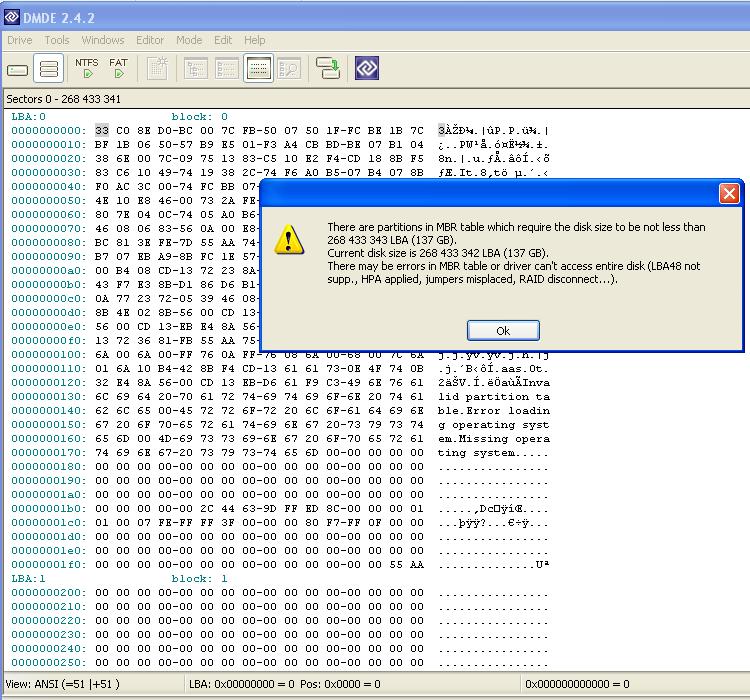Start NTFS search toolbar button
Image resolution: width=750 pixels, height=700 pixels.
coord(87,68)
